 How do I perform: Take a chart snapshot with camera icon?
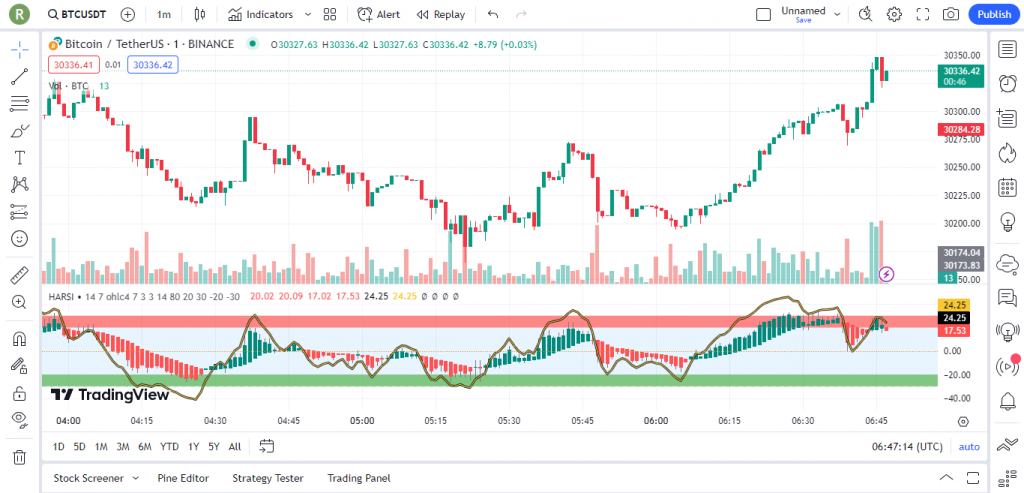click(x=950, y=14)
